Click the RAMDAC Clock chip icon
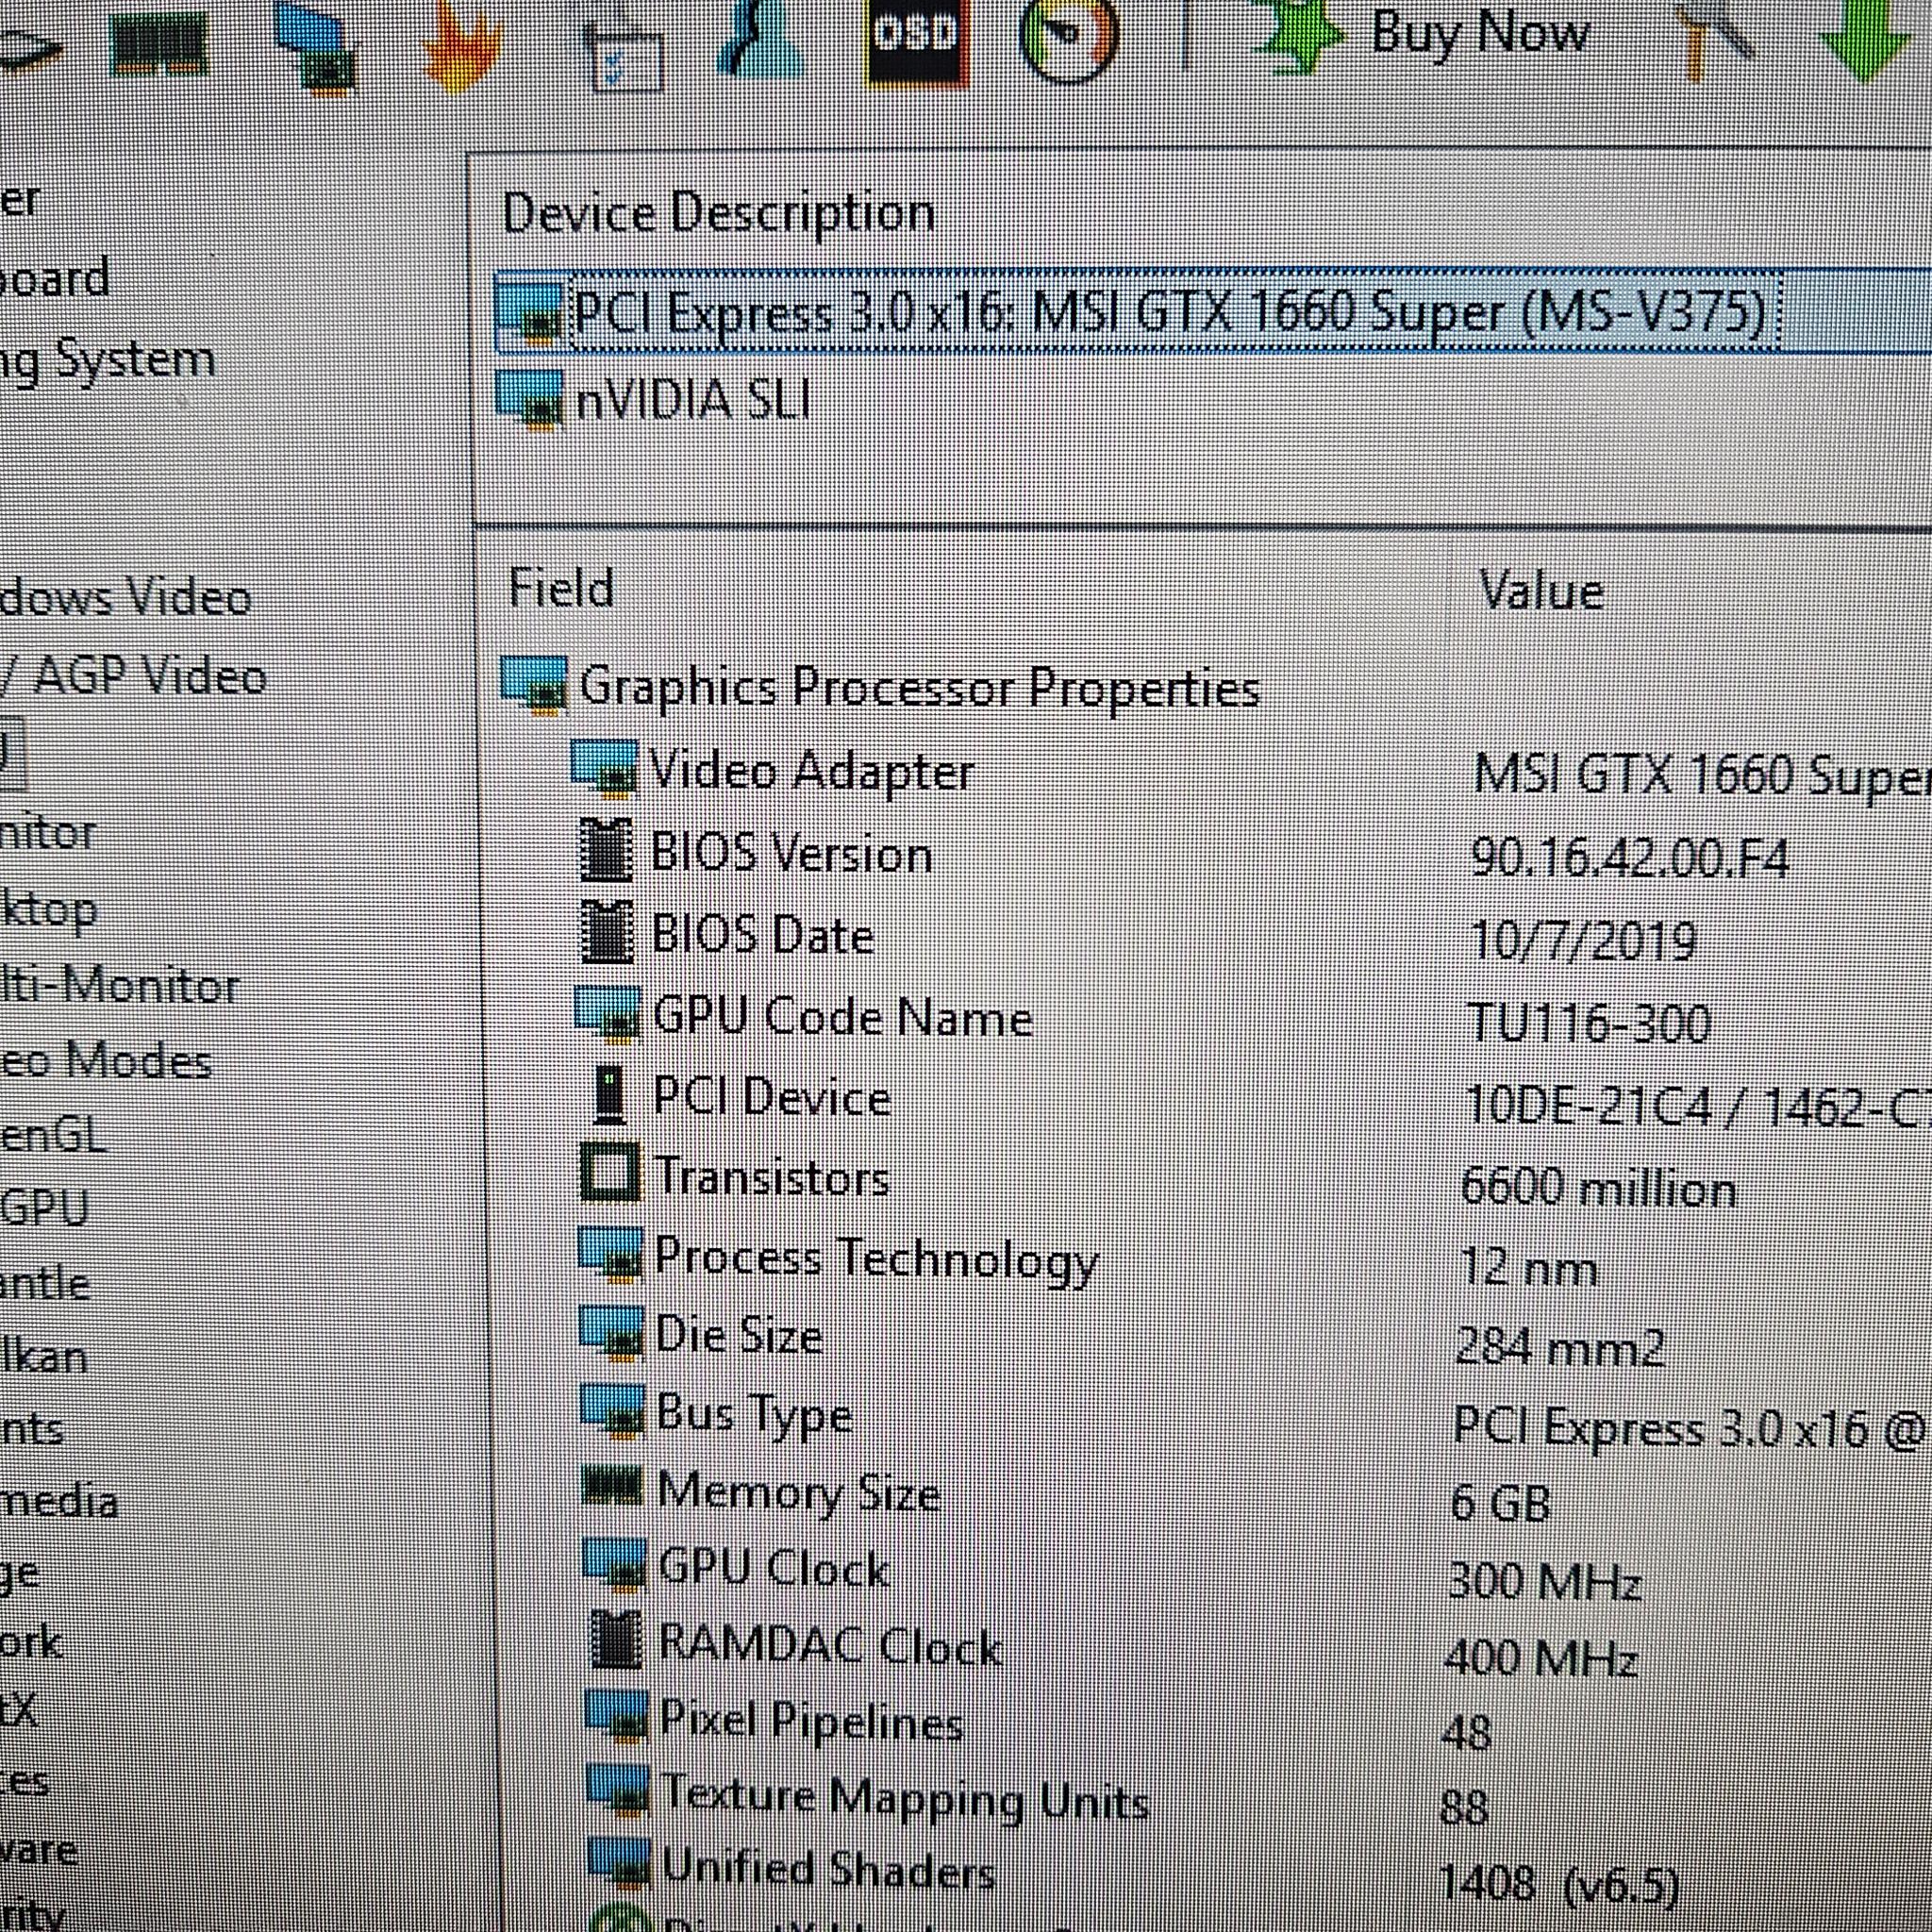The width and height of the screenshot is (1932, 1932). pyautogui.click(x=614, y=1640)
